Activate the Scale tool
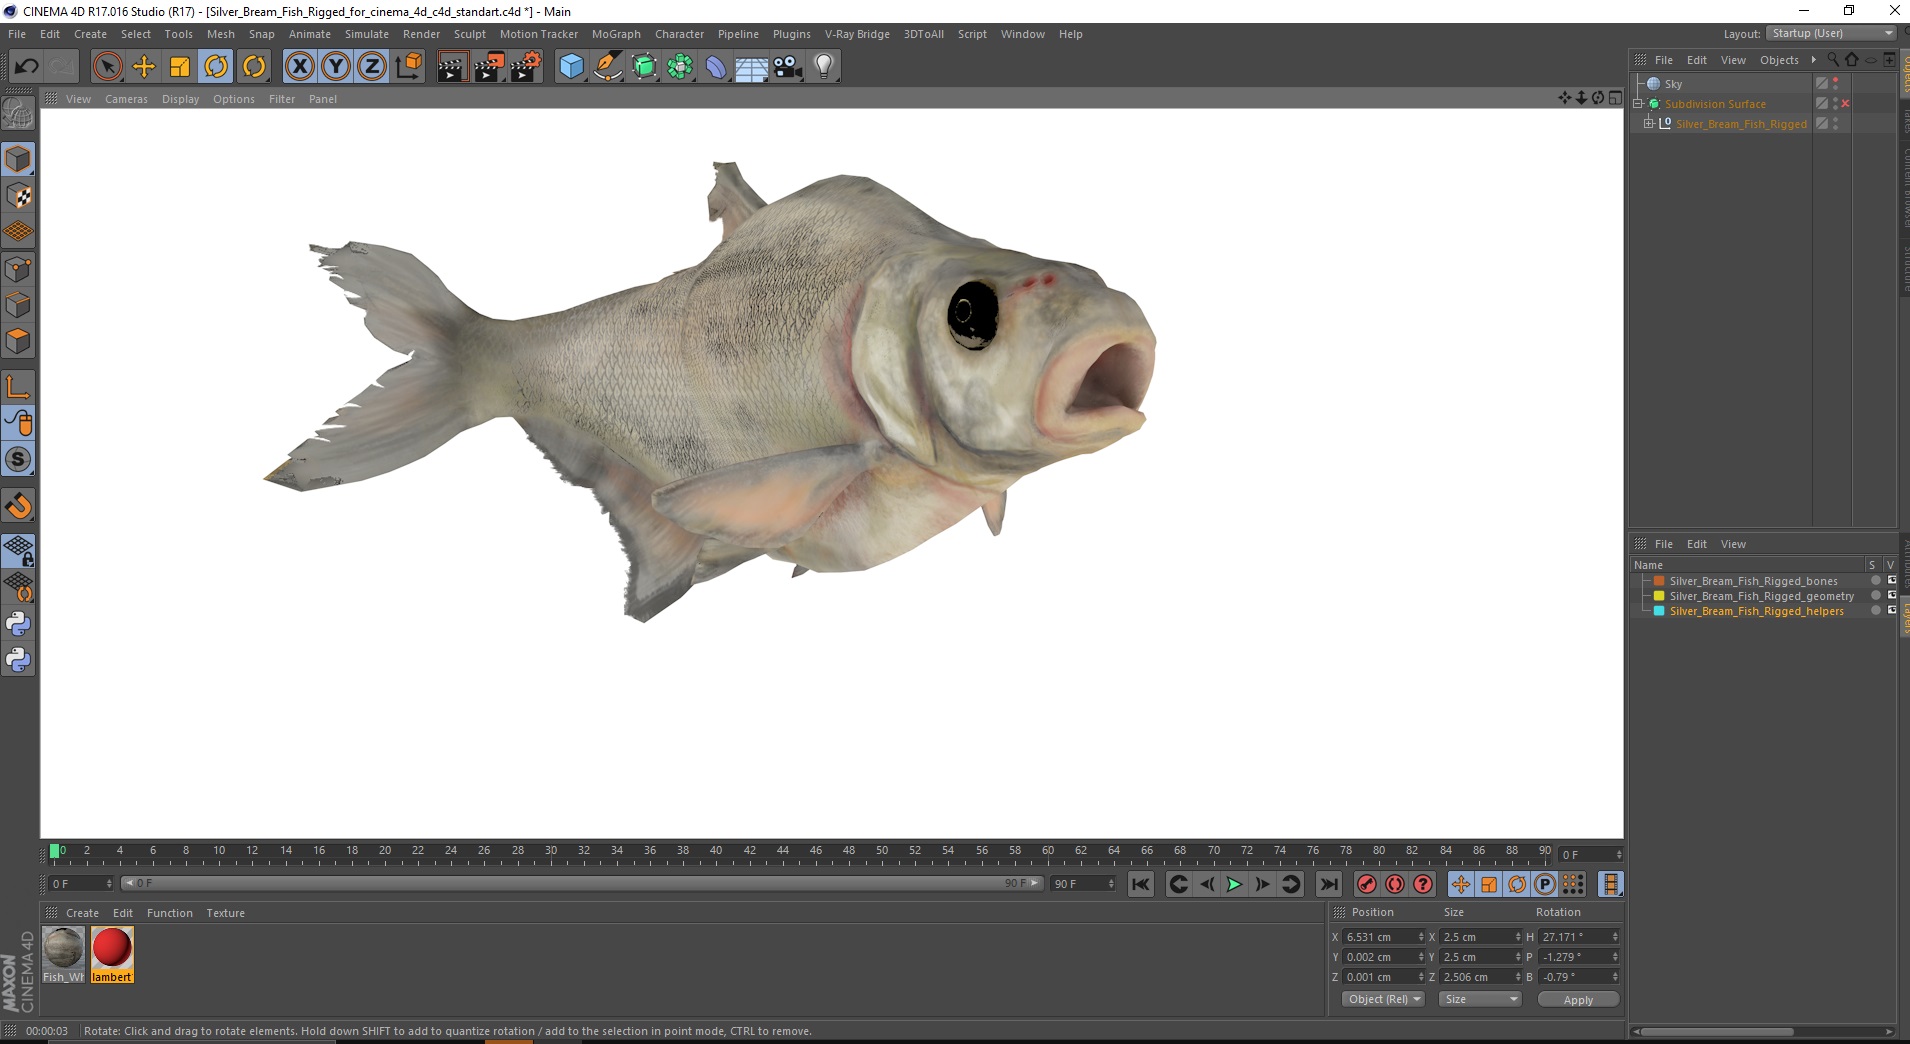Screen dimensions: 1910x1044 coord(180,67)
